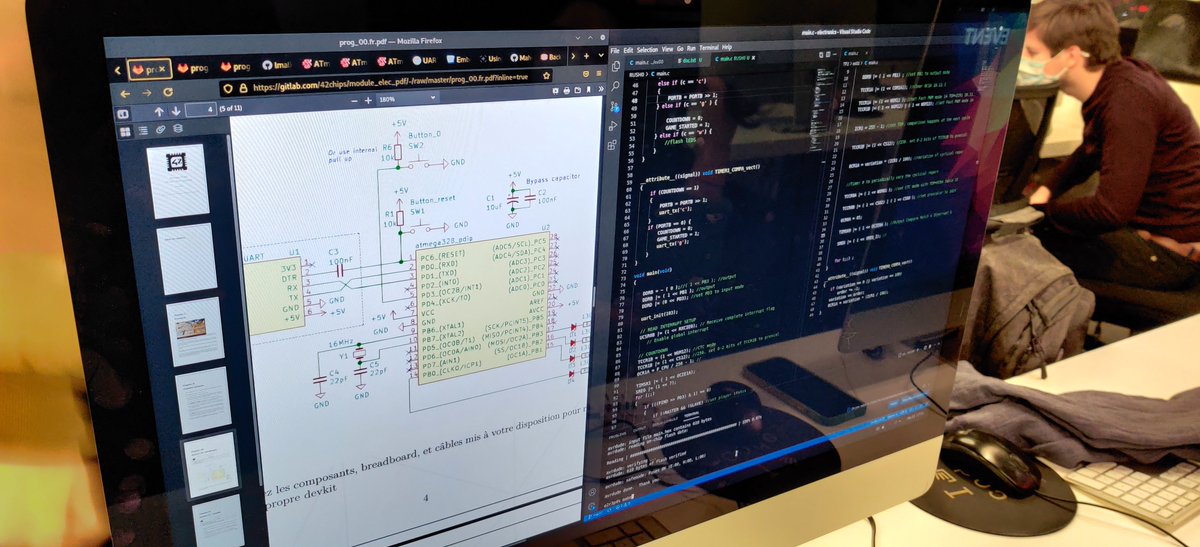Image resolution: width=1200 pixels, height=547 pixels.
Task: Open the VS Code Edit menu
Action: click(628, 50)
